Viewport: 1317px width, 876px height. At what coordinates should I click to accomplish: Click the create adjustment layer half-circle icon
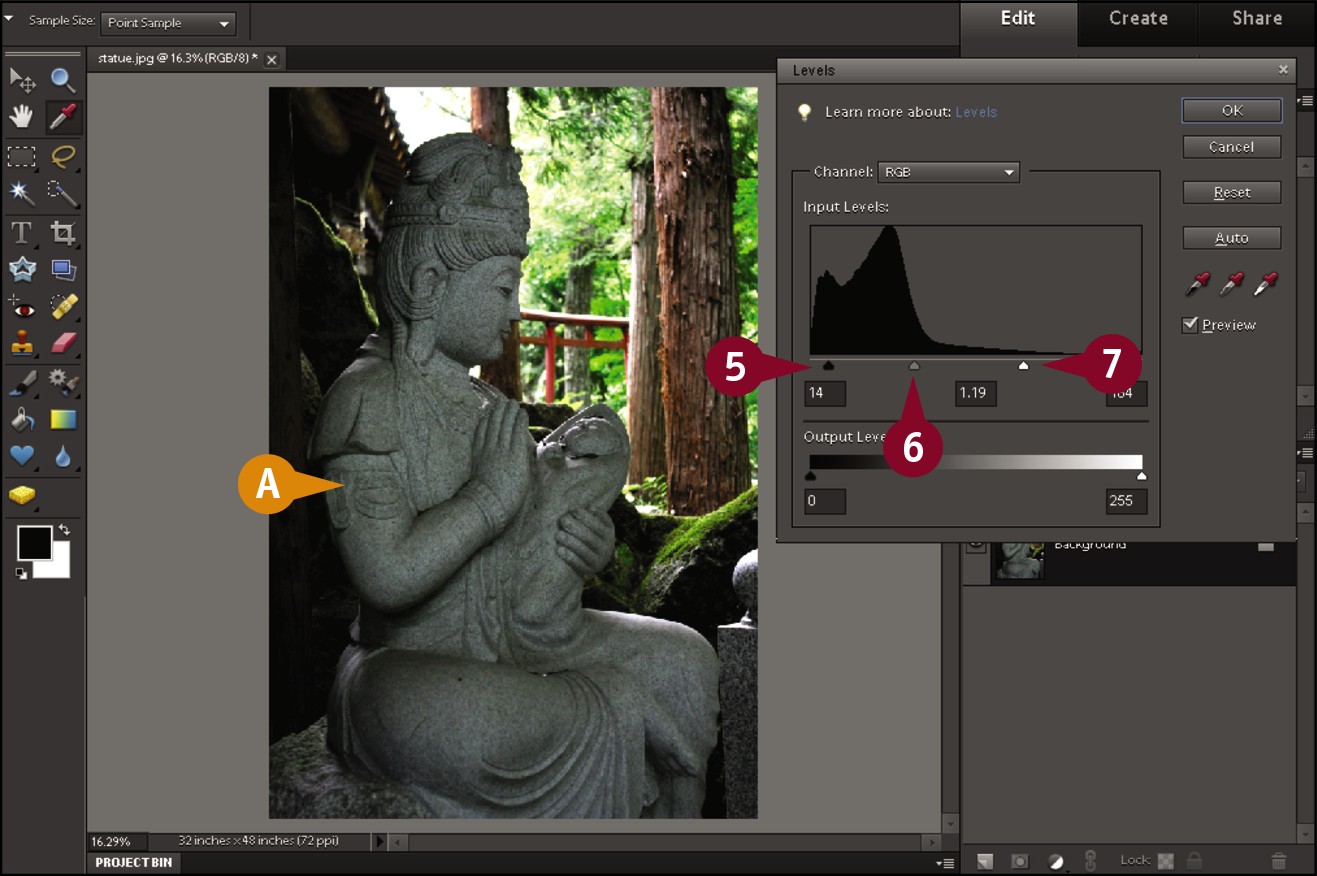[x=1056, y=860]
